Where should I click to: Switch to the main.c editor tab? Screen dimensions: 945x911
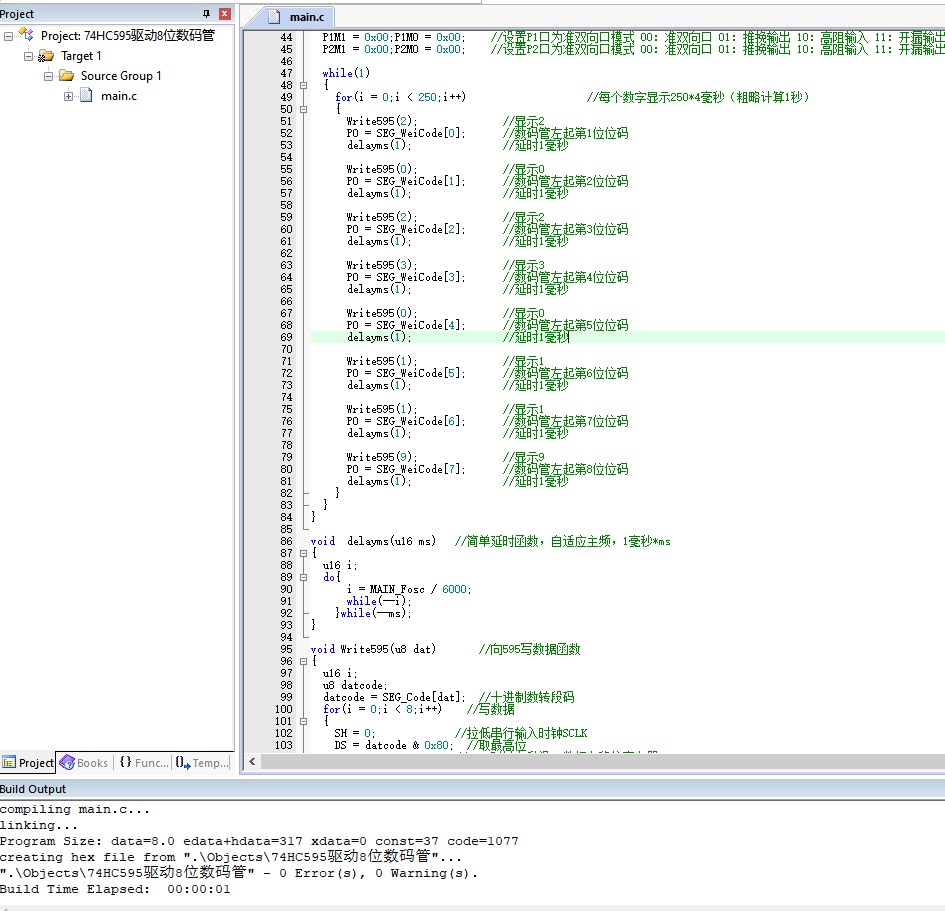[x=305, y=17]
